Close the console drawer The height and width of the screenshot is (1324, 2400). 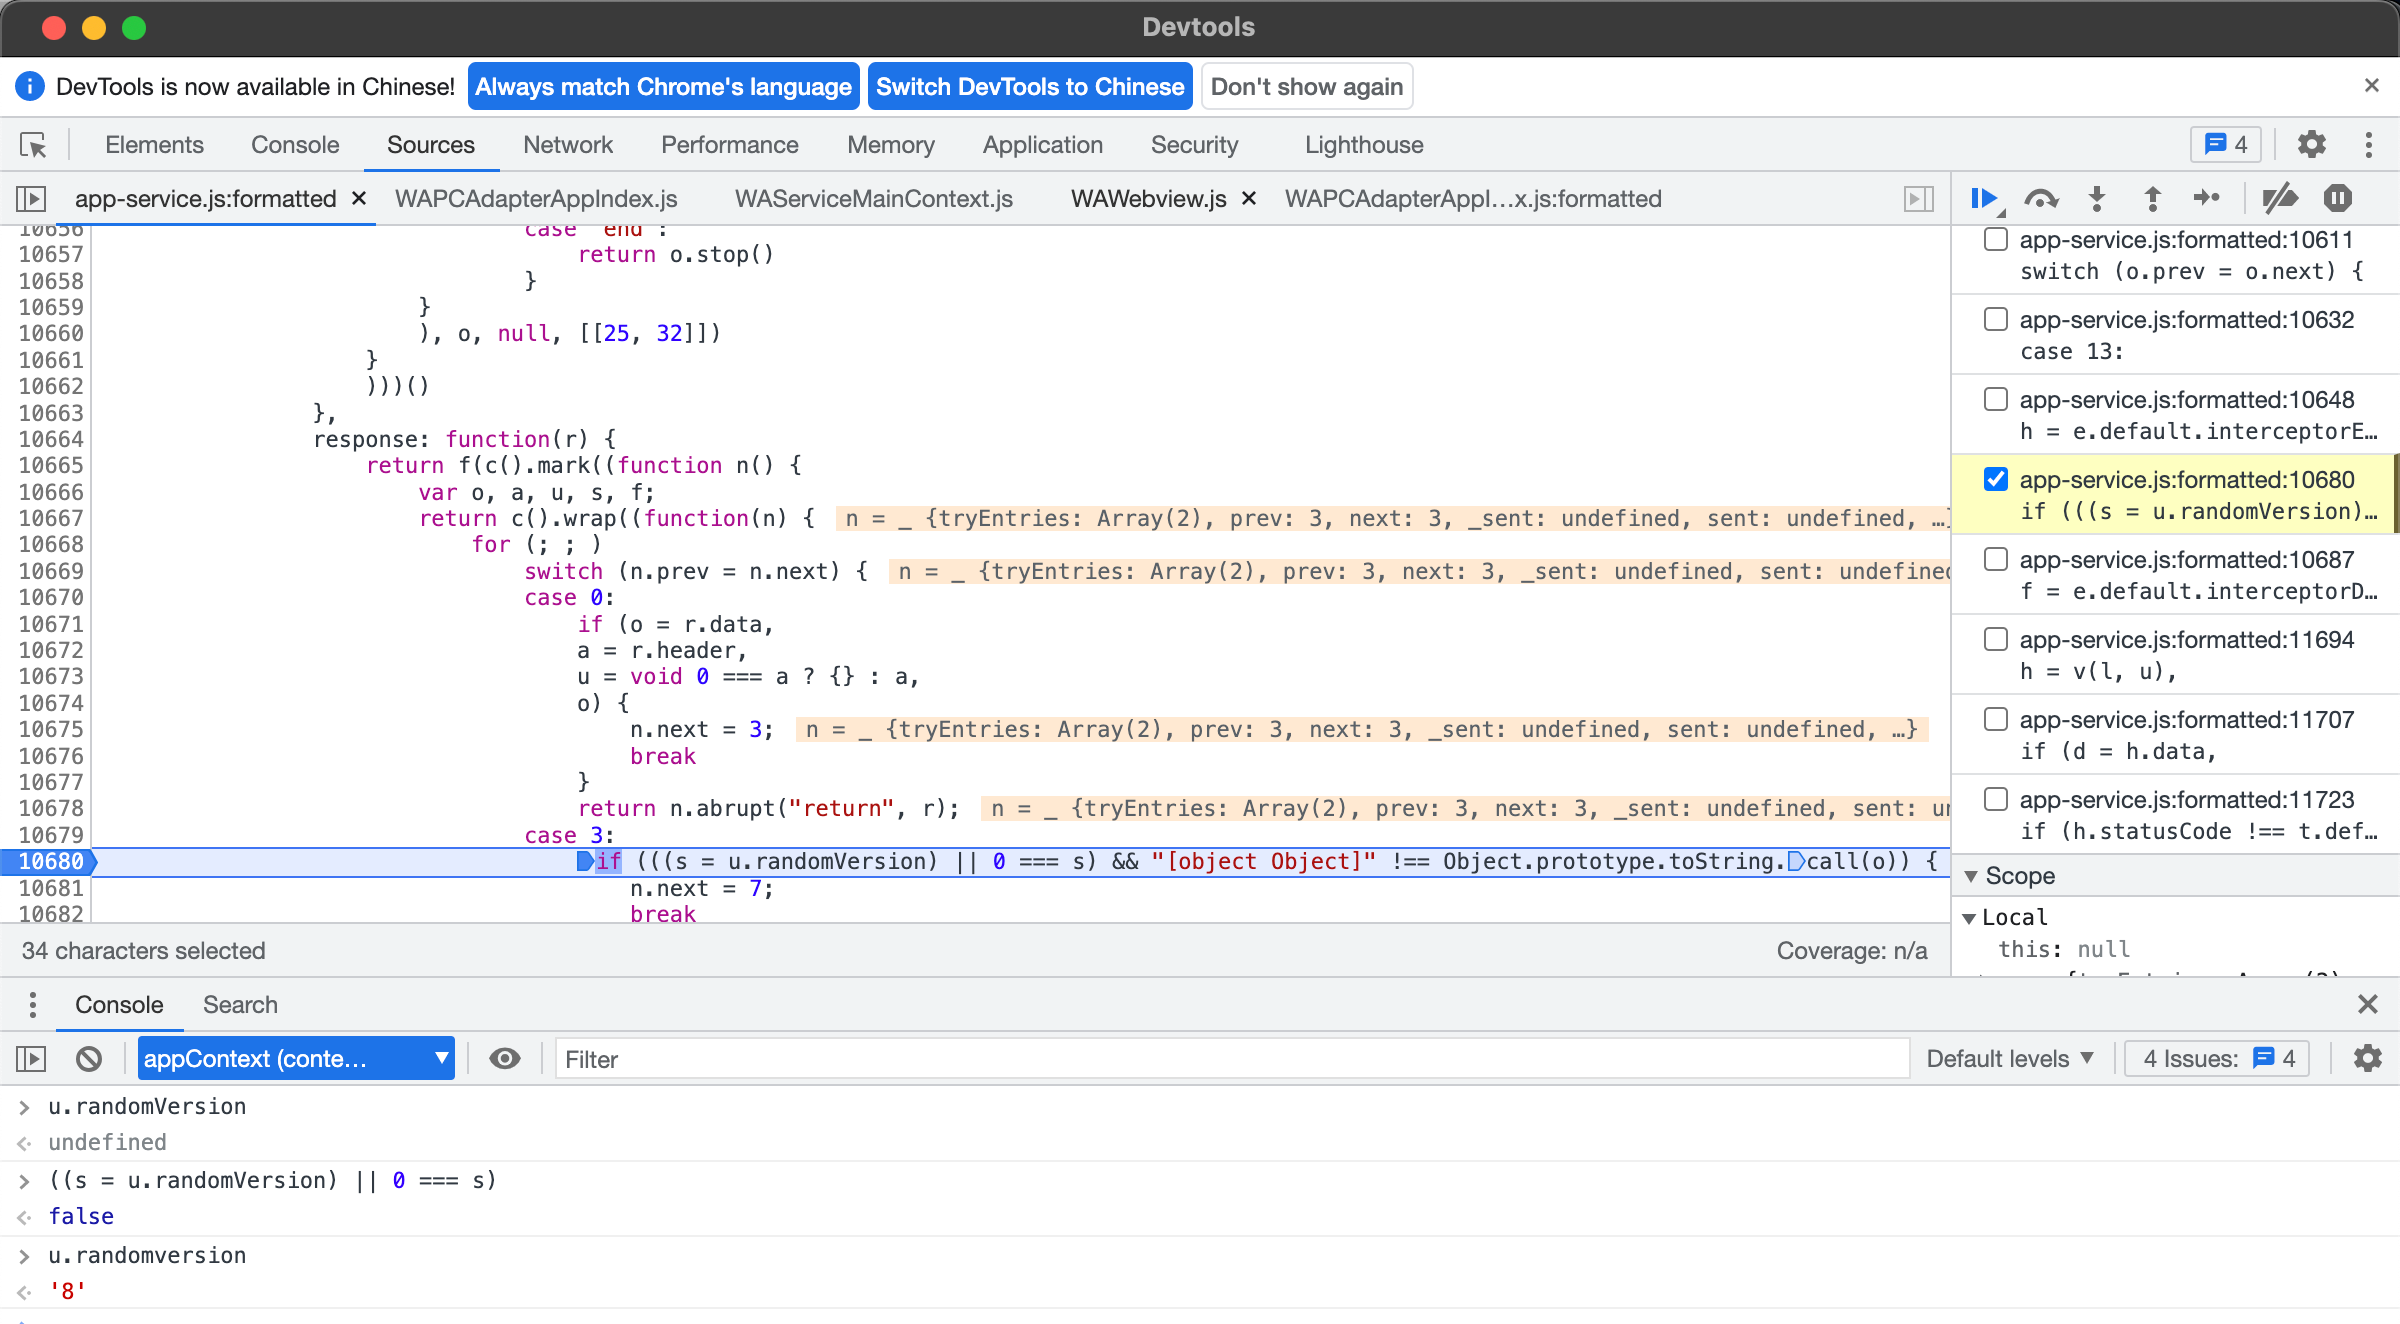(x=2367, y=1004)
